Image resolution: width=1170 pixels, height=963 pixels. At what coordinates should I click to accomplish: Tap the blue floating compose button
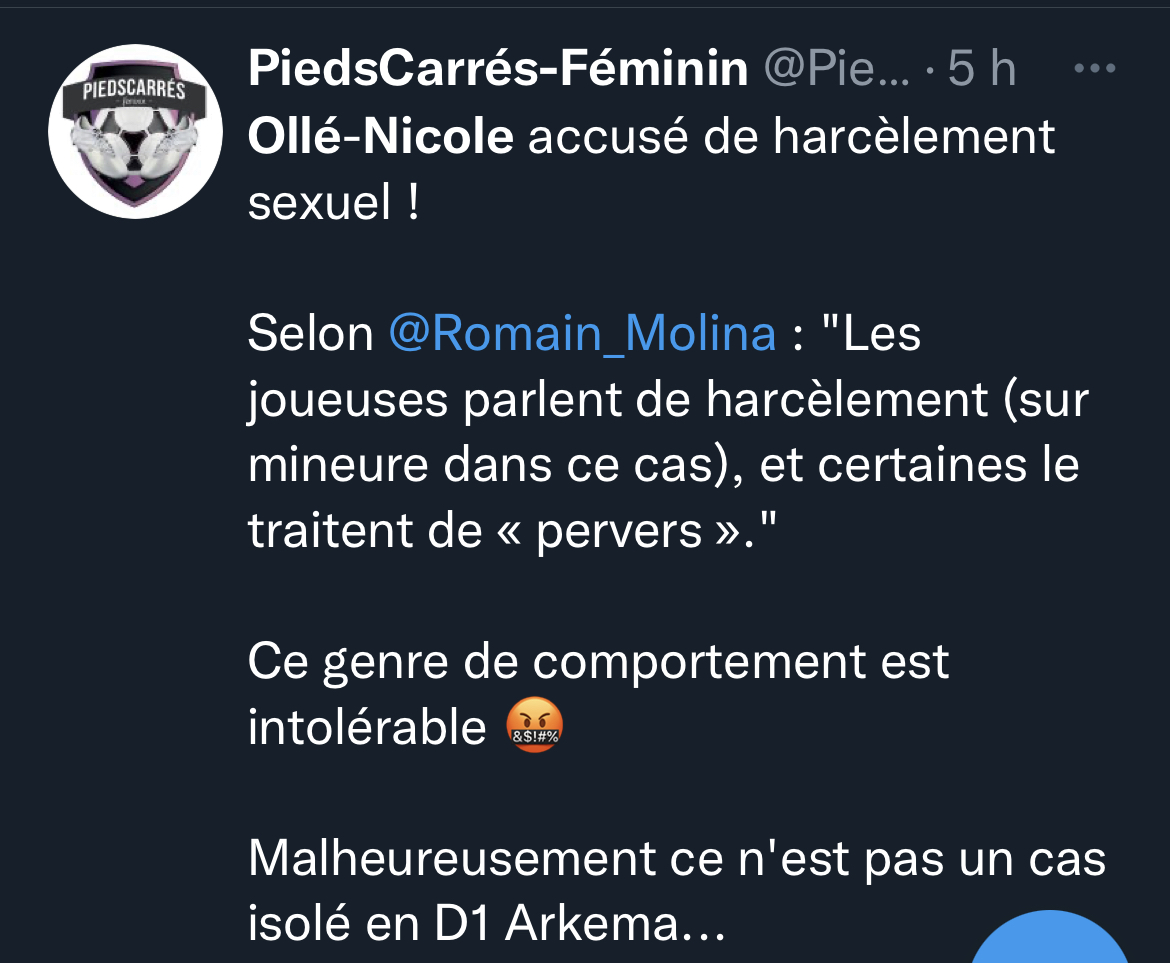click(x=1050, y=938)
